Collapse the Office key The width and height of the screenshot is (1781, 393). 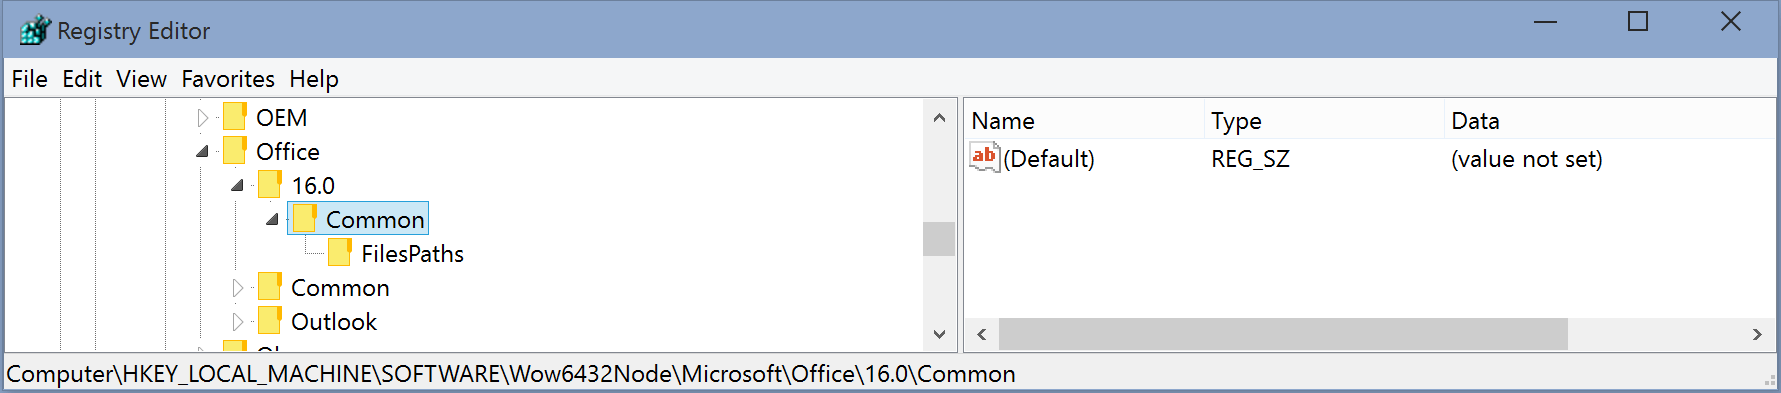tap(203, 152)
